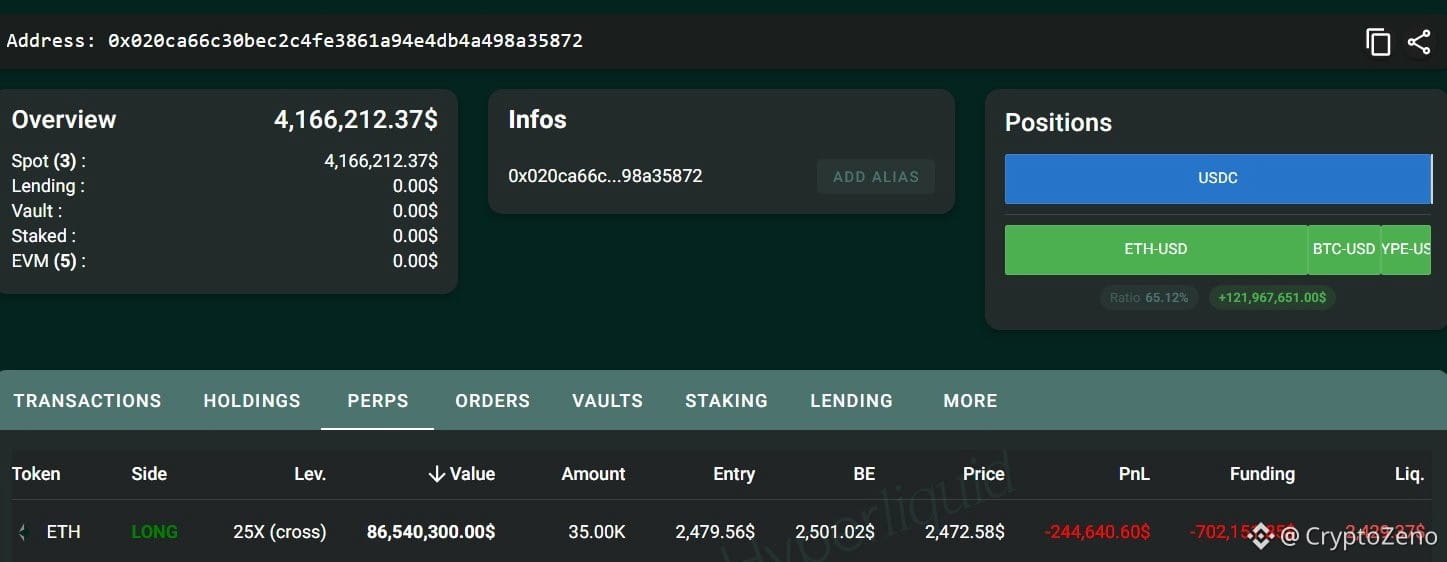This screenshot has width=1447, height=562.
Task: Click the Ratio 65.12% badge
Action: click(x=1149, y=298)
